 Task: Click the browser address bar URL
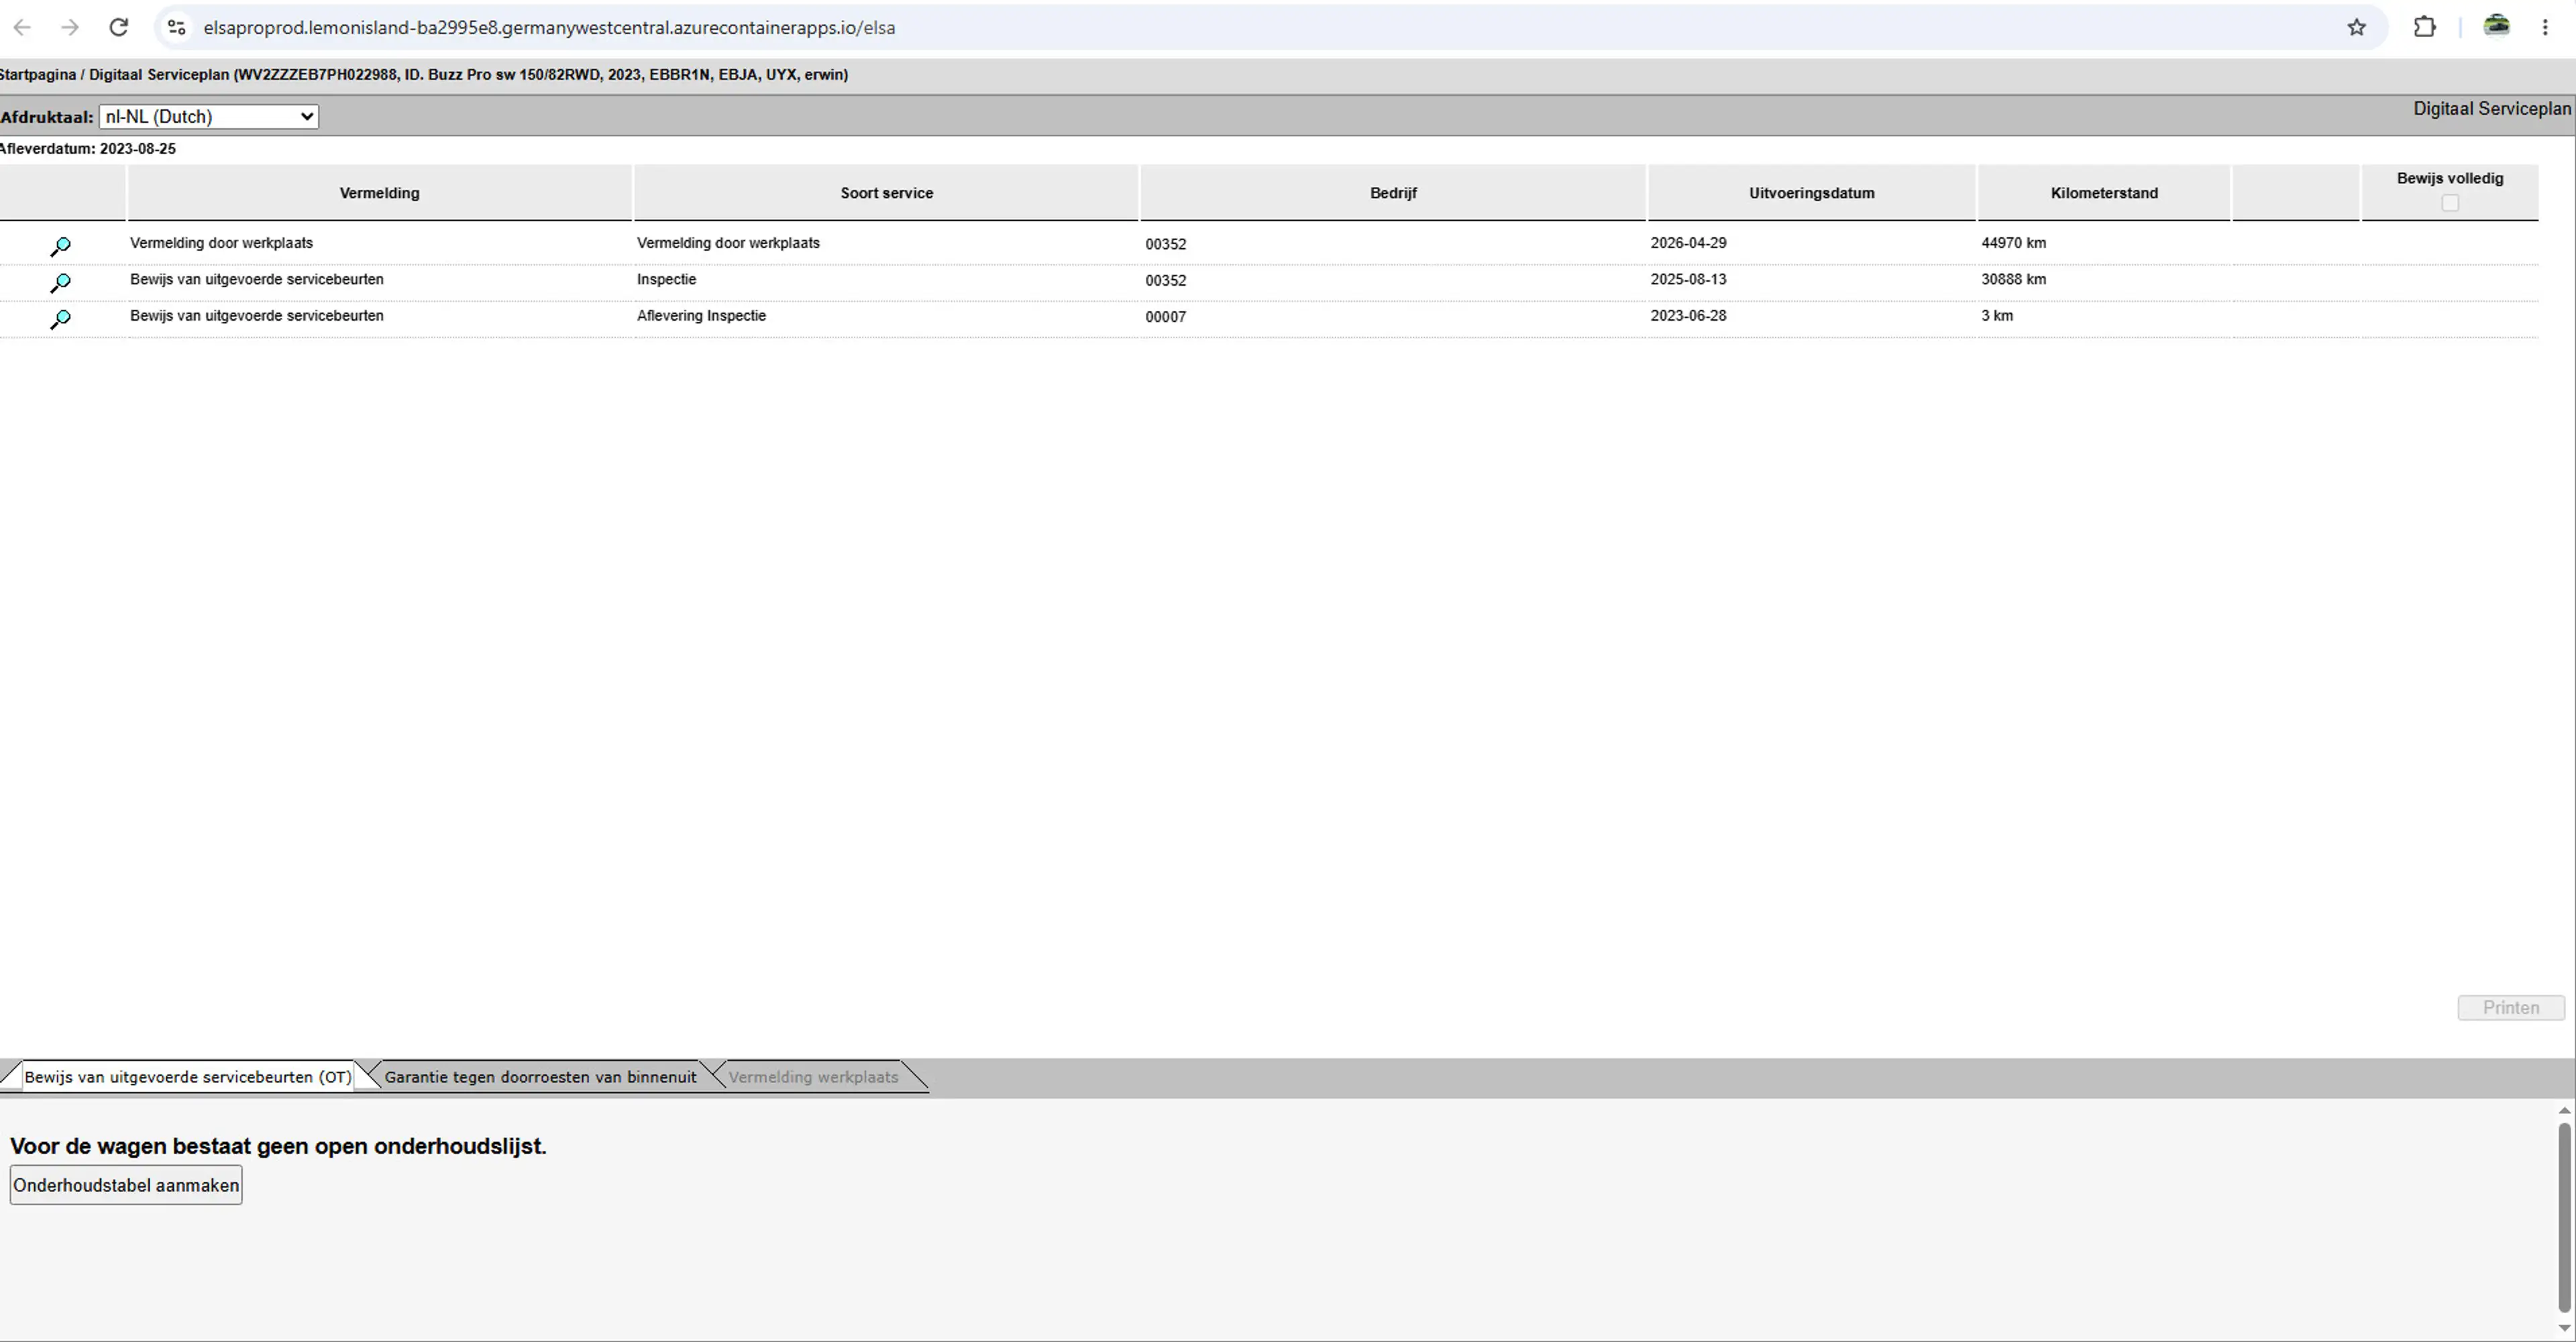(x=549, y=28)
